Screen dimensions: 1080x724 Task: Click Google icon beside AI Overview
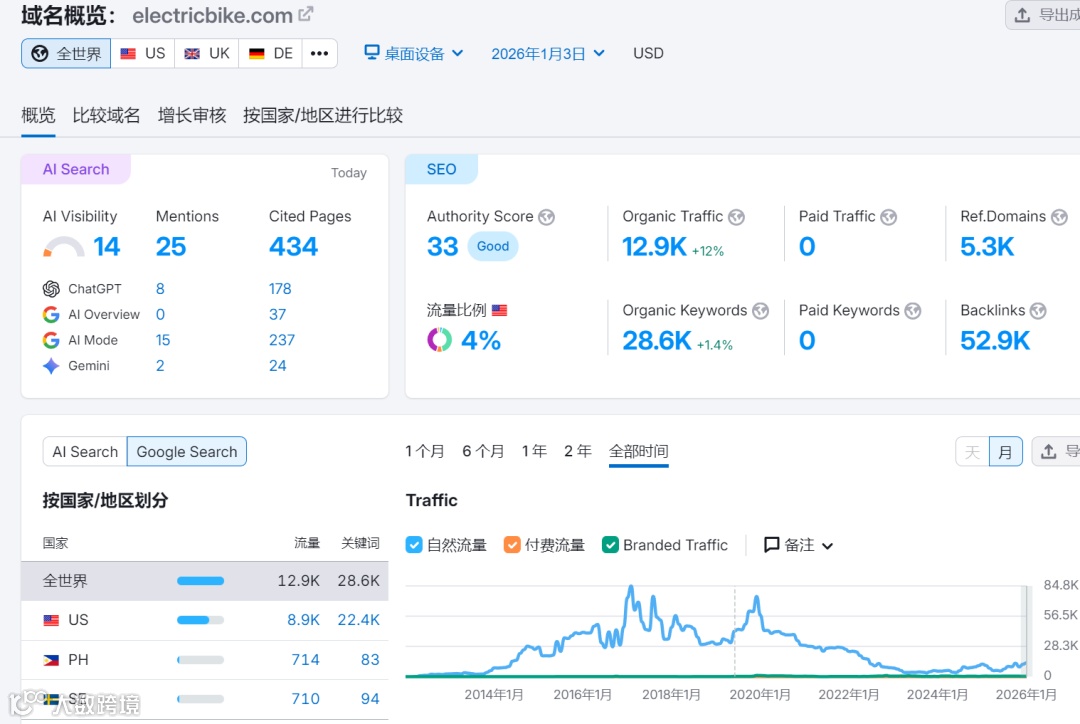pyautogui.click(x=51, y=314)
